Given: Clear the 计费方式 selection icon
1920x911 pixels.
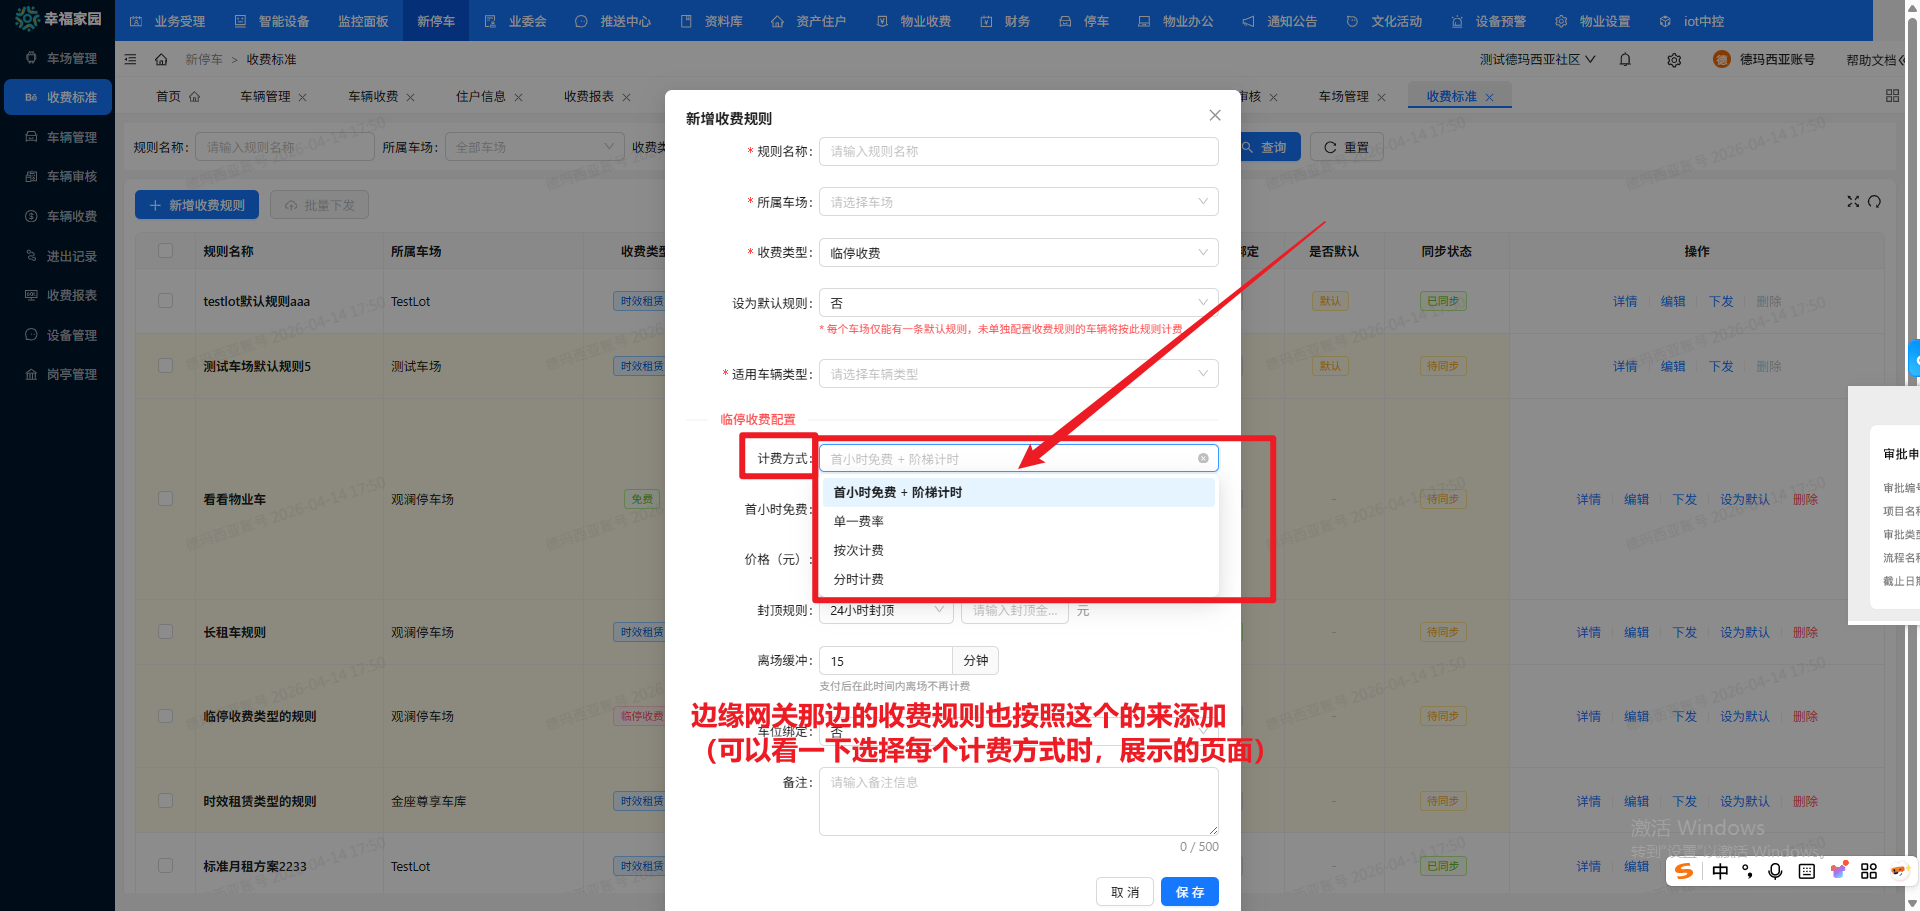Looking at the screenshot, I should (x=1203, y=459).
